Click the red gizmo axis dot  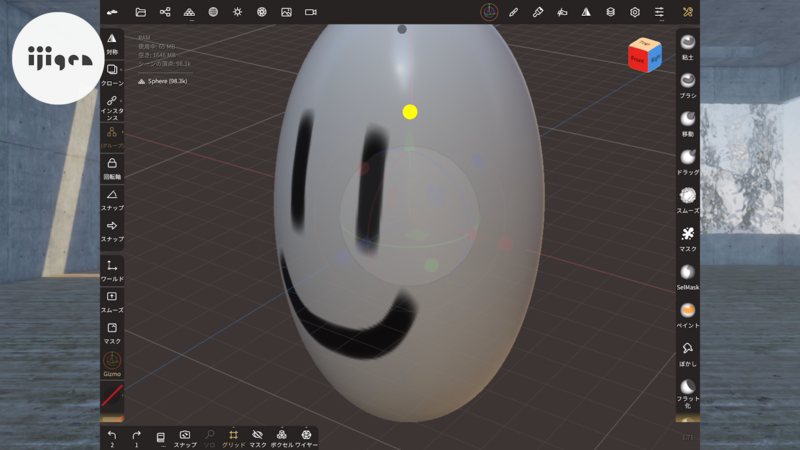pos(505,243)
